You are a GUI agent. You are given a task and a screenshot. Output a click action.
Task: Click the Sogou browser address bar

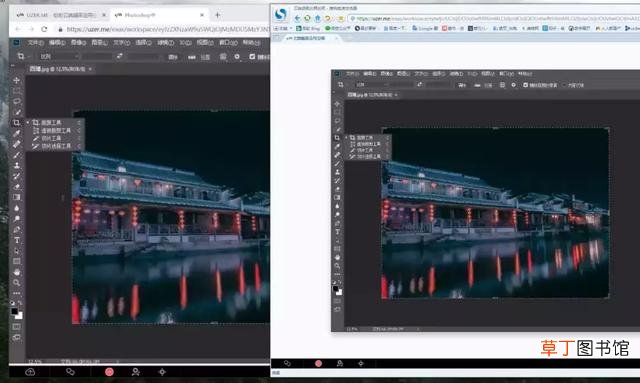[x=494, y=18]
